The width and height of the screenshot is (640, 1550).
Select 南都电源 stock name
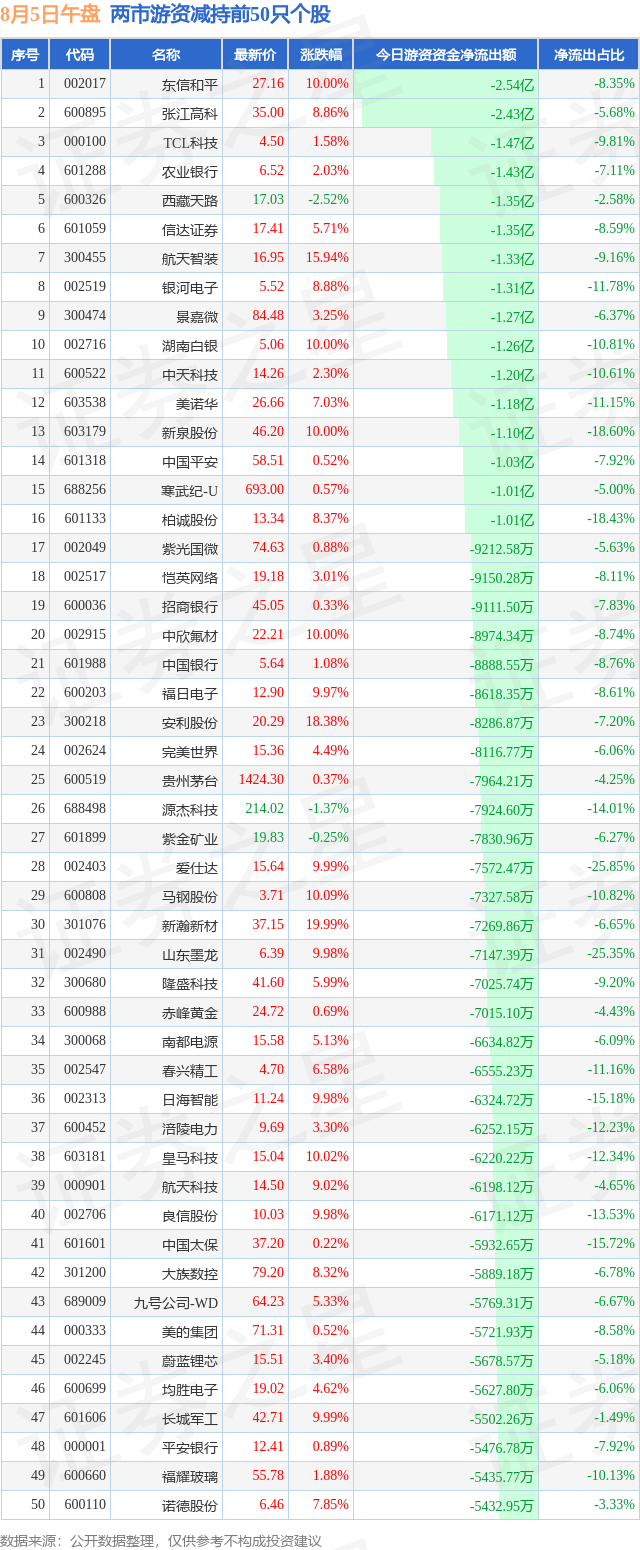coord(190,1041)
